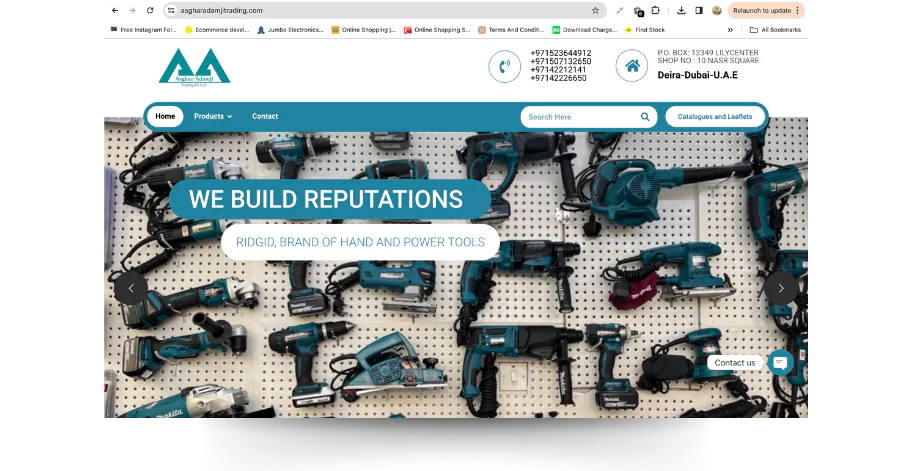
Task: Open the Contact us chat bubble icon
Action: [x=780, y=362]
